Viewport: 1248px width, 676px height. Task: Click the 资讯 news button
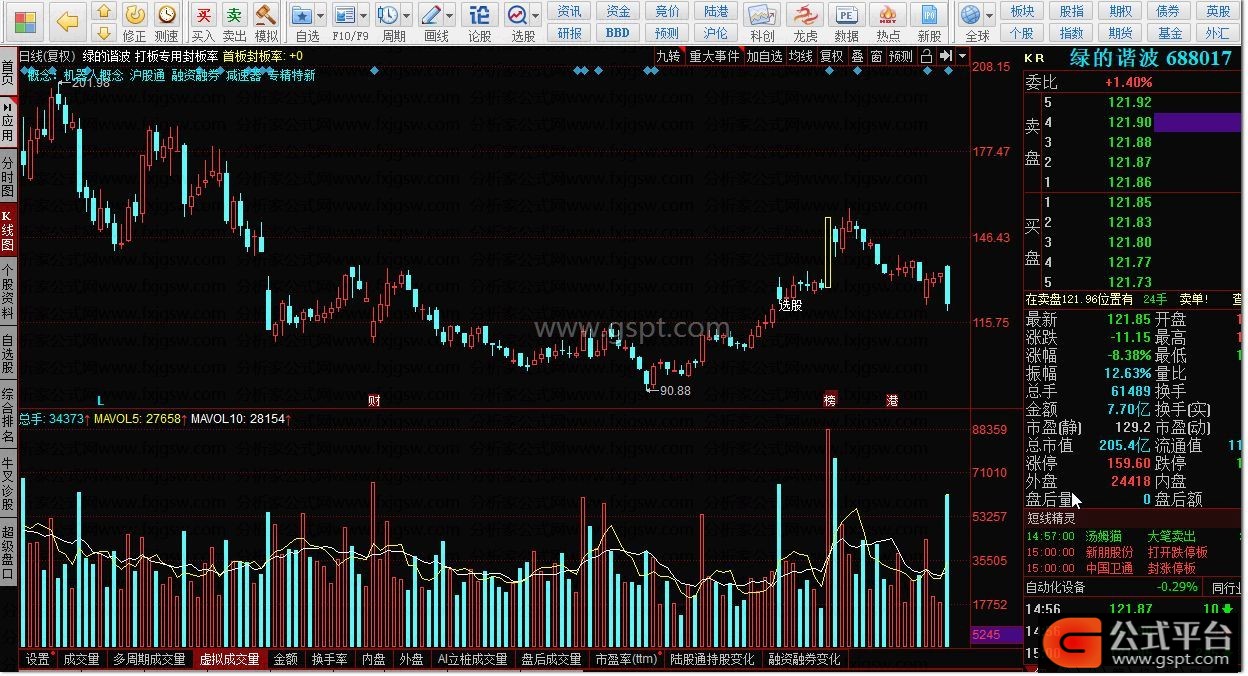(x=570, y=11)
